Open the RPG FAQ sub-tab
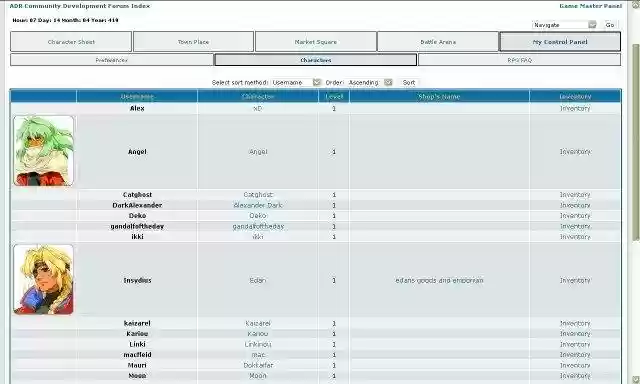The height and width of the screenshot is (384, 640). pyautogui.click(x=520, y=60)
